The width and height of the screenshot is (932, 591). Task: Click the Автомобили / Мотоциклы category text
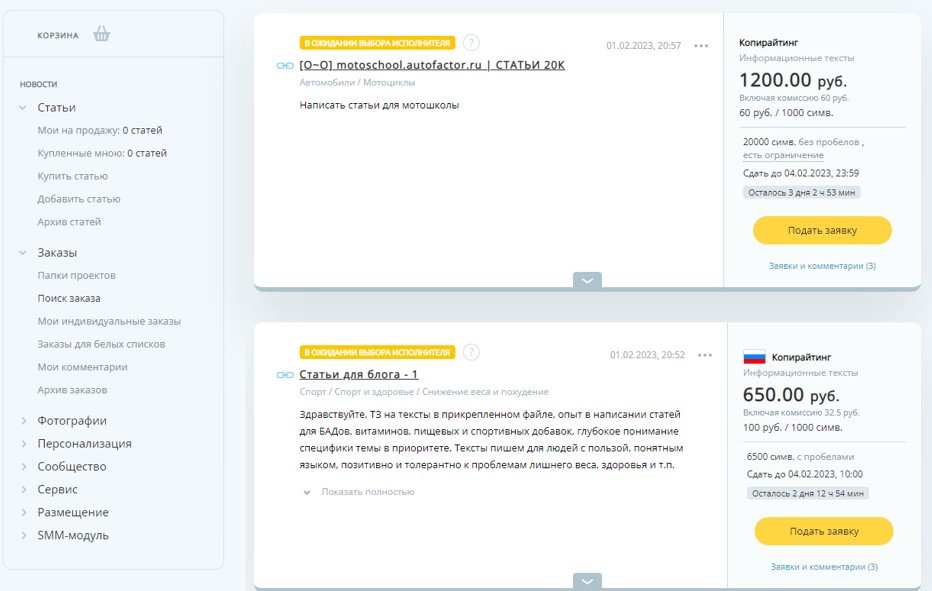pyautogui.click(x=357, y=83)
